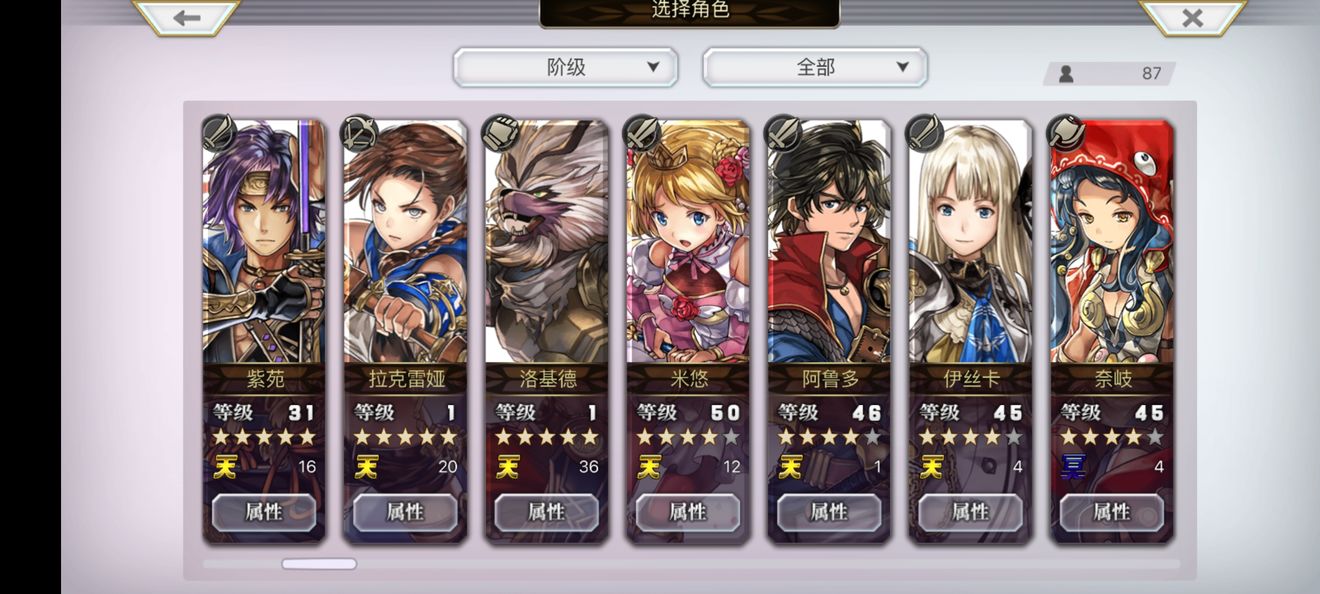Click the 天 element icon under 阿鲁多
Viewport: 1320px width, 594px height.
[791, 466]
